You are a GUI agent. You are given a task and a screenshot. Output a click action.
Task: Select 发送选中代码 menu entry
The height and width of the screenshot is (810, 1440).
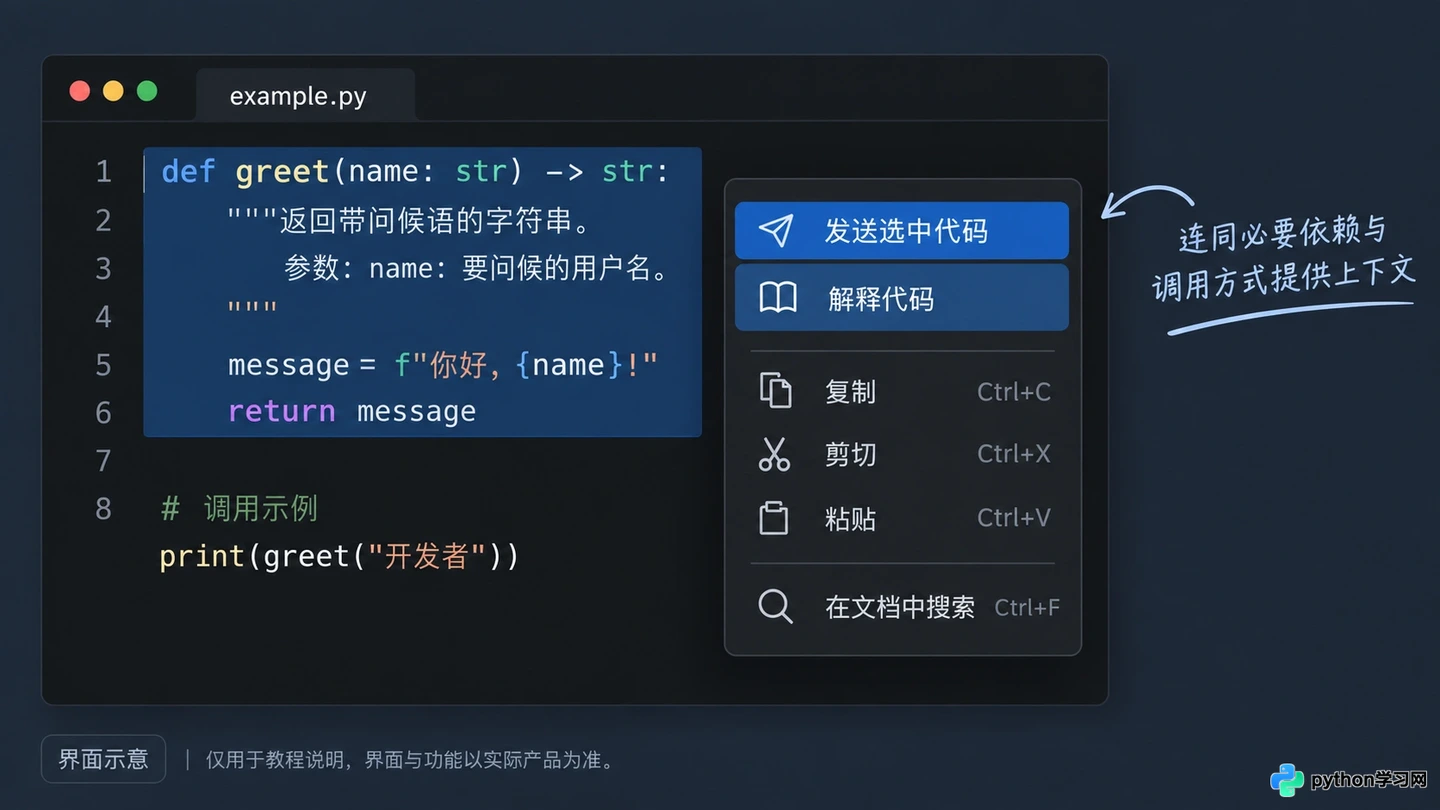tap(902, 231)
